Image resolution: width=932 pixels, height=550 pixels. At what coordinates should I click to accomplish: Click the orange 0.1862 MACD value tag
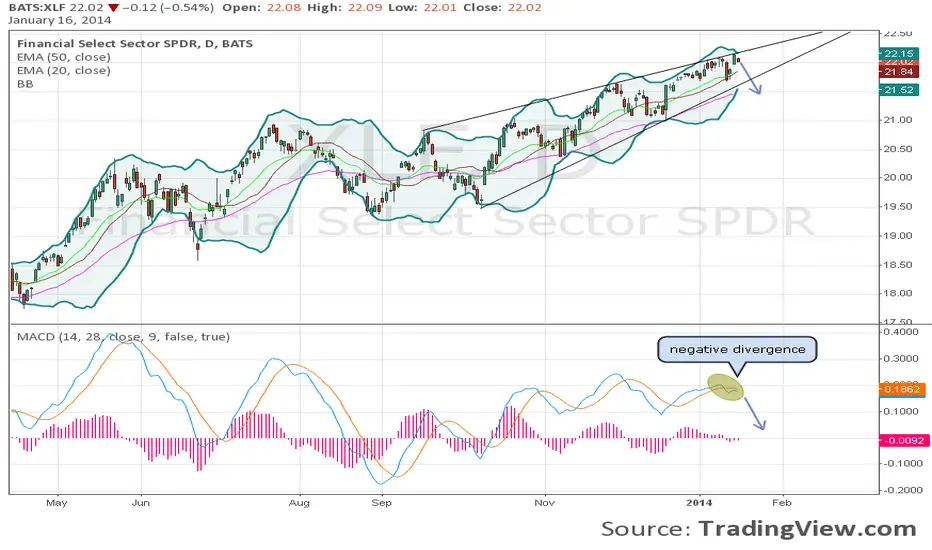click(x=902, y=389)
